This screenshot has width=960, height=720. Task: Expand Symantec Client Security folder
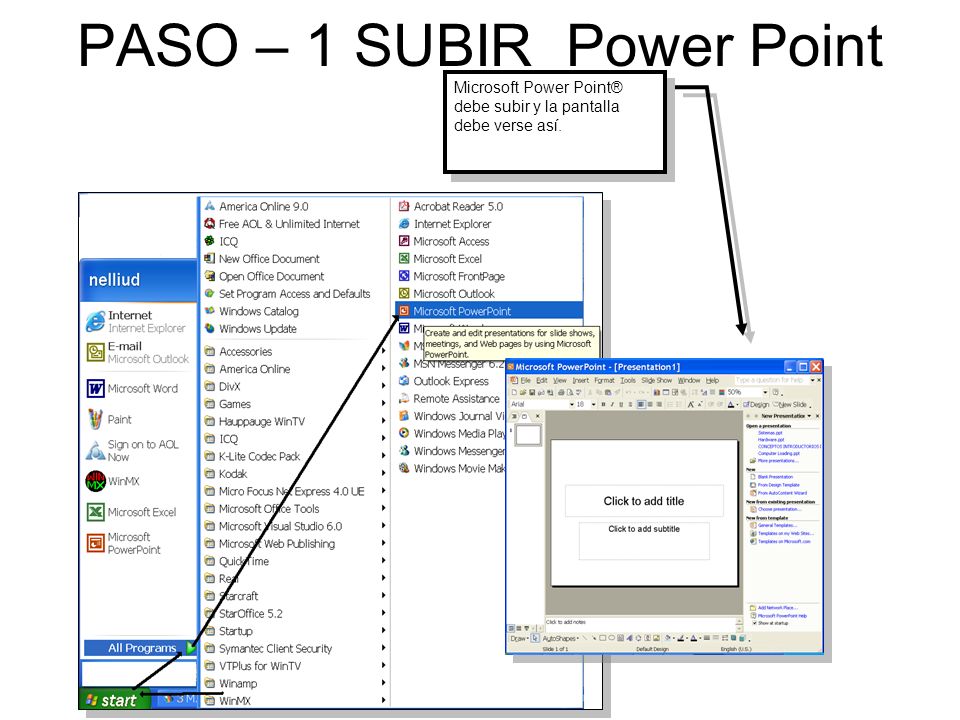pos(295,648)
